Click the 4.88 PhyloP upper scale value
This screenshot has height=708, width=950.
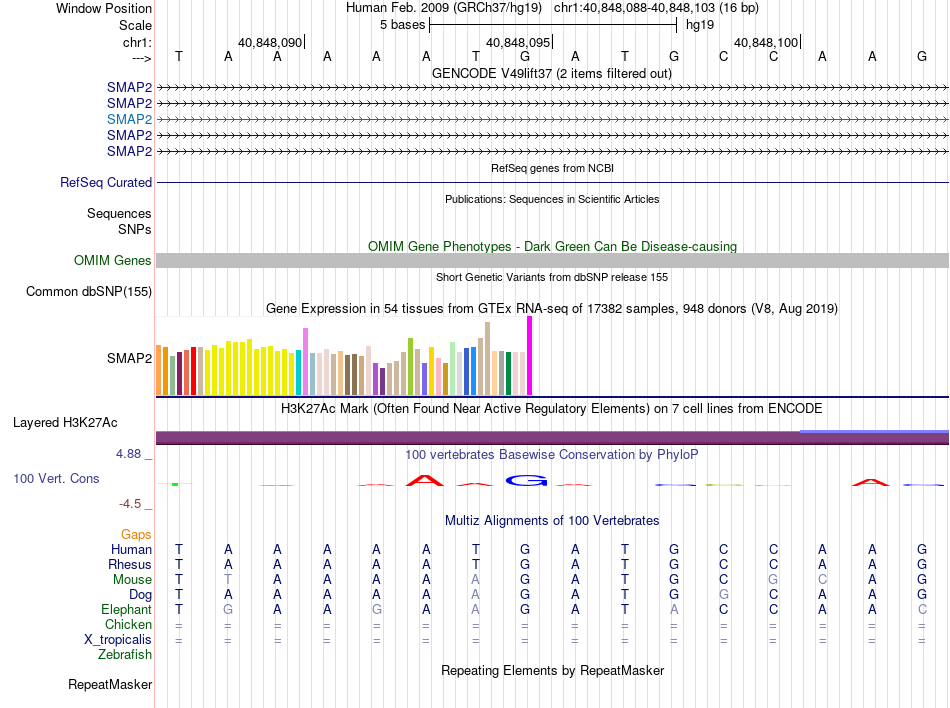(x=128, y=454)
